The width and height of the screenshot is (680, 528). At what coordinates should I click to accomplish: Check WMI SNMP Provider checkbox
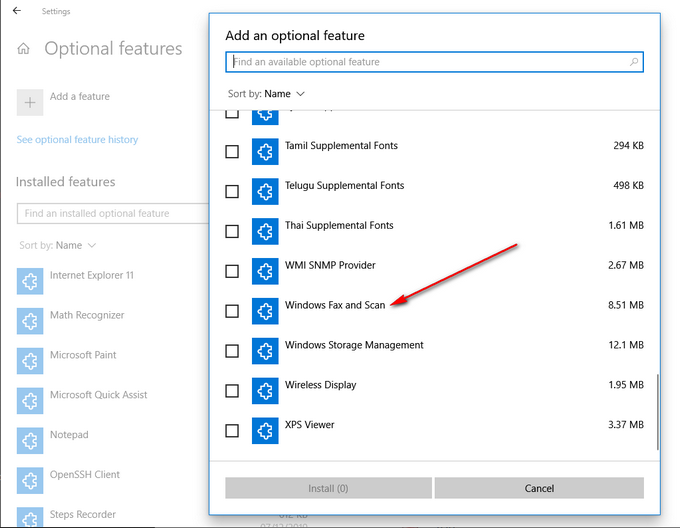[232, 271]
